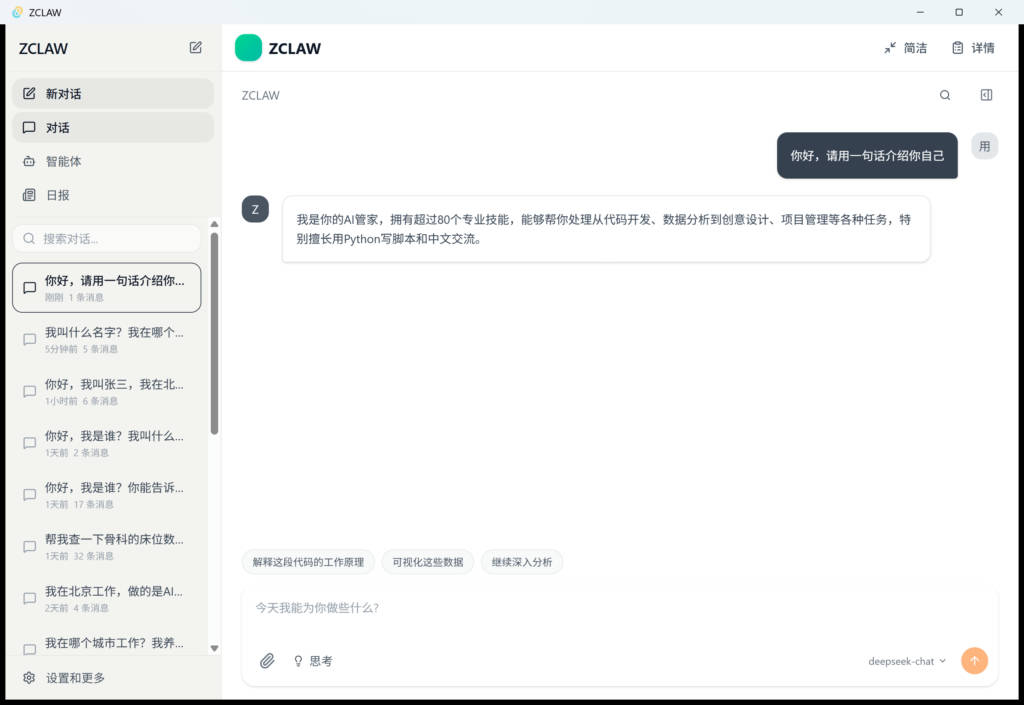Toggle the side panel icon in chat header
This screenshot has height=705, width=1024.
pos(986,95)
